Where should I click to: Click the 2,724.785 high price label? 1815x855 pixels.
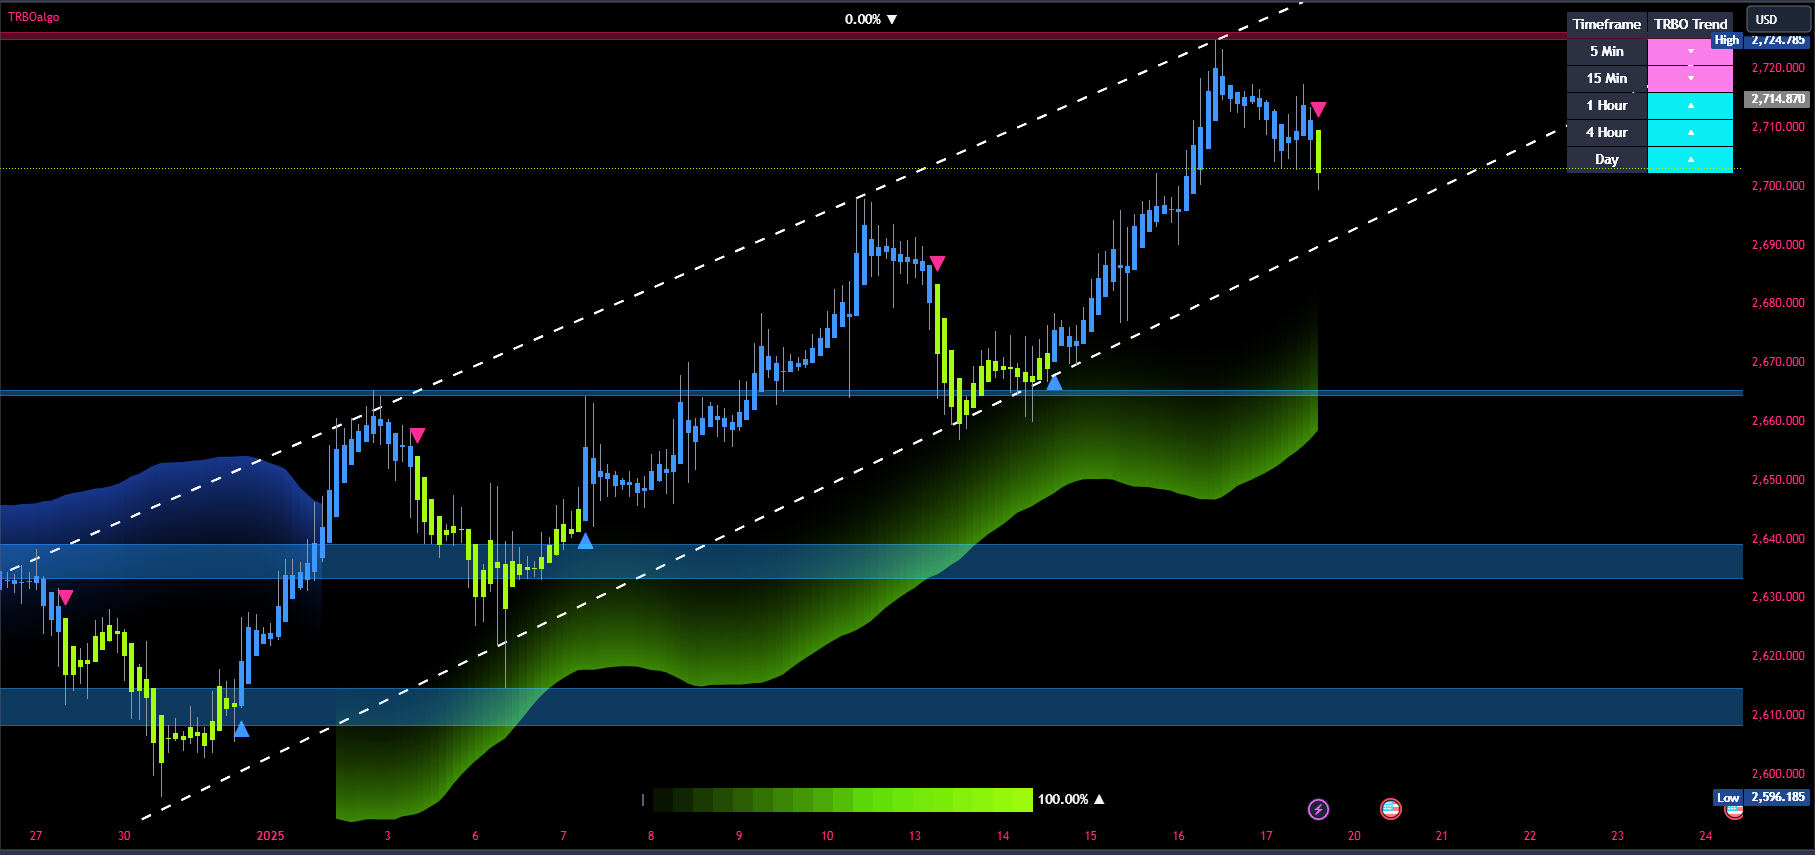(1778, 40)
